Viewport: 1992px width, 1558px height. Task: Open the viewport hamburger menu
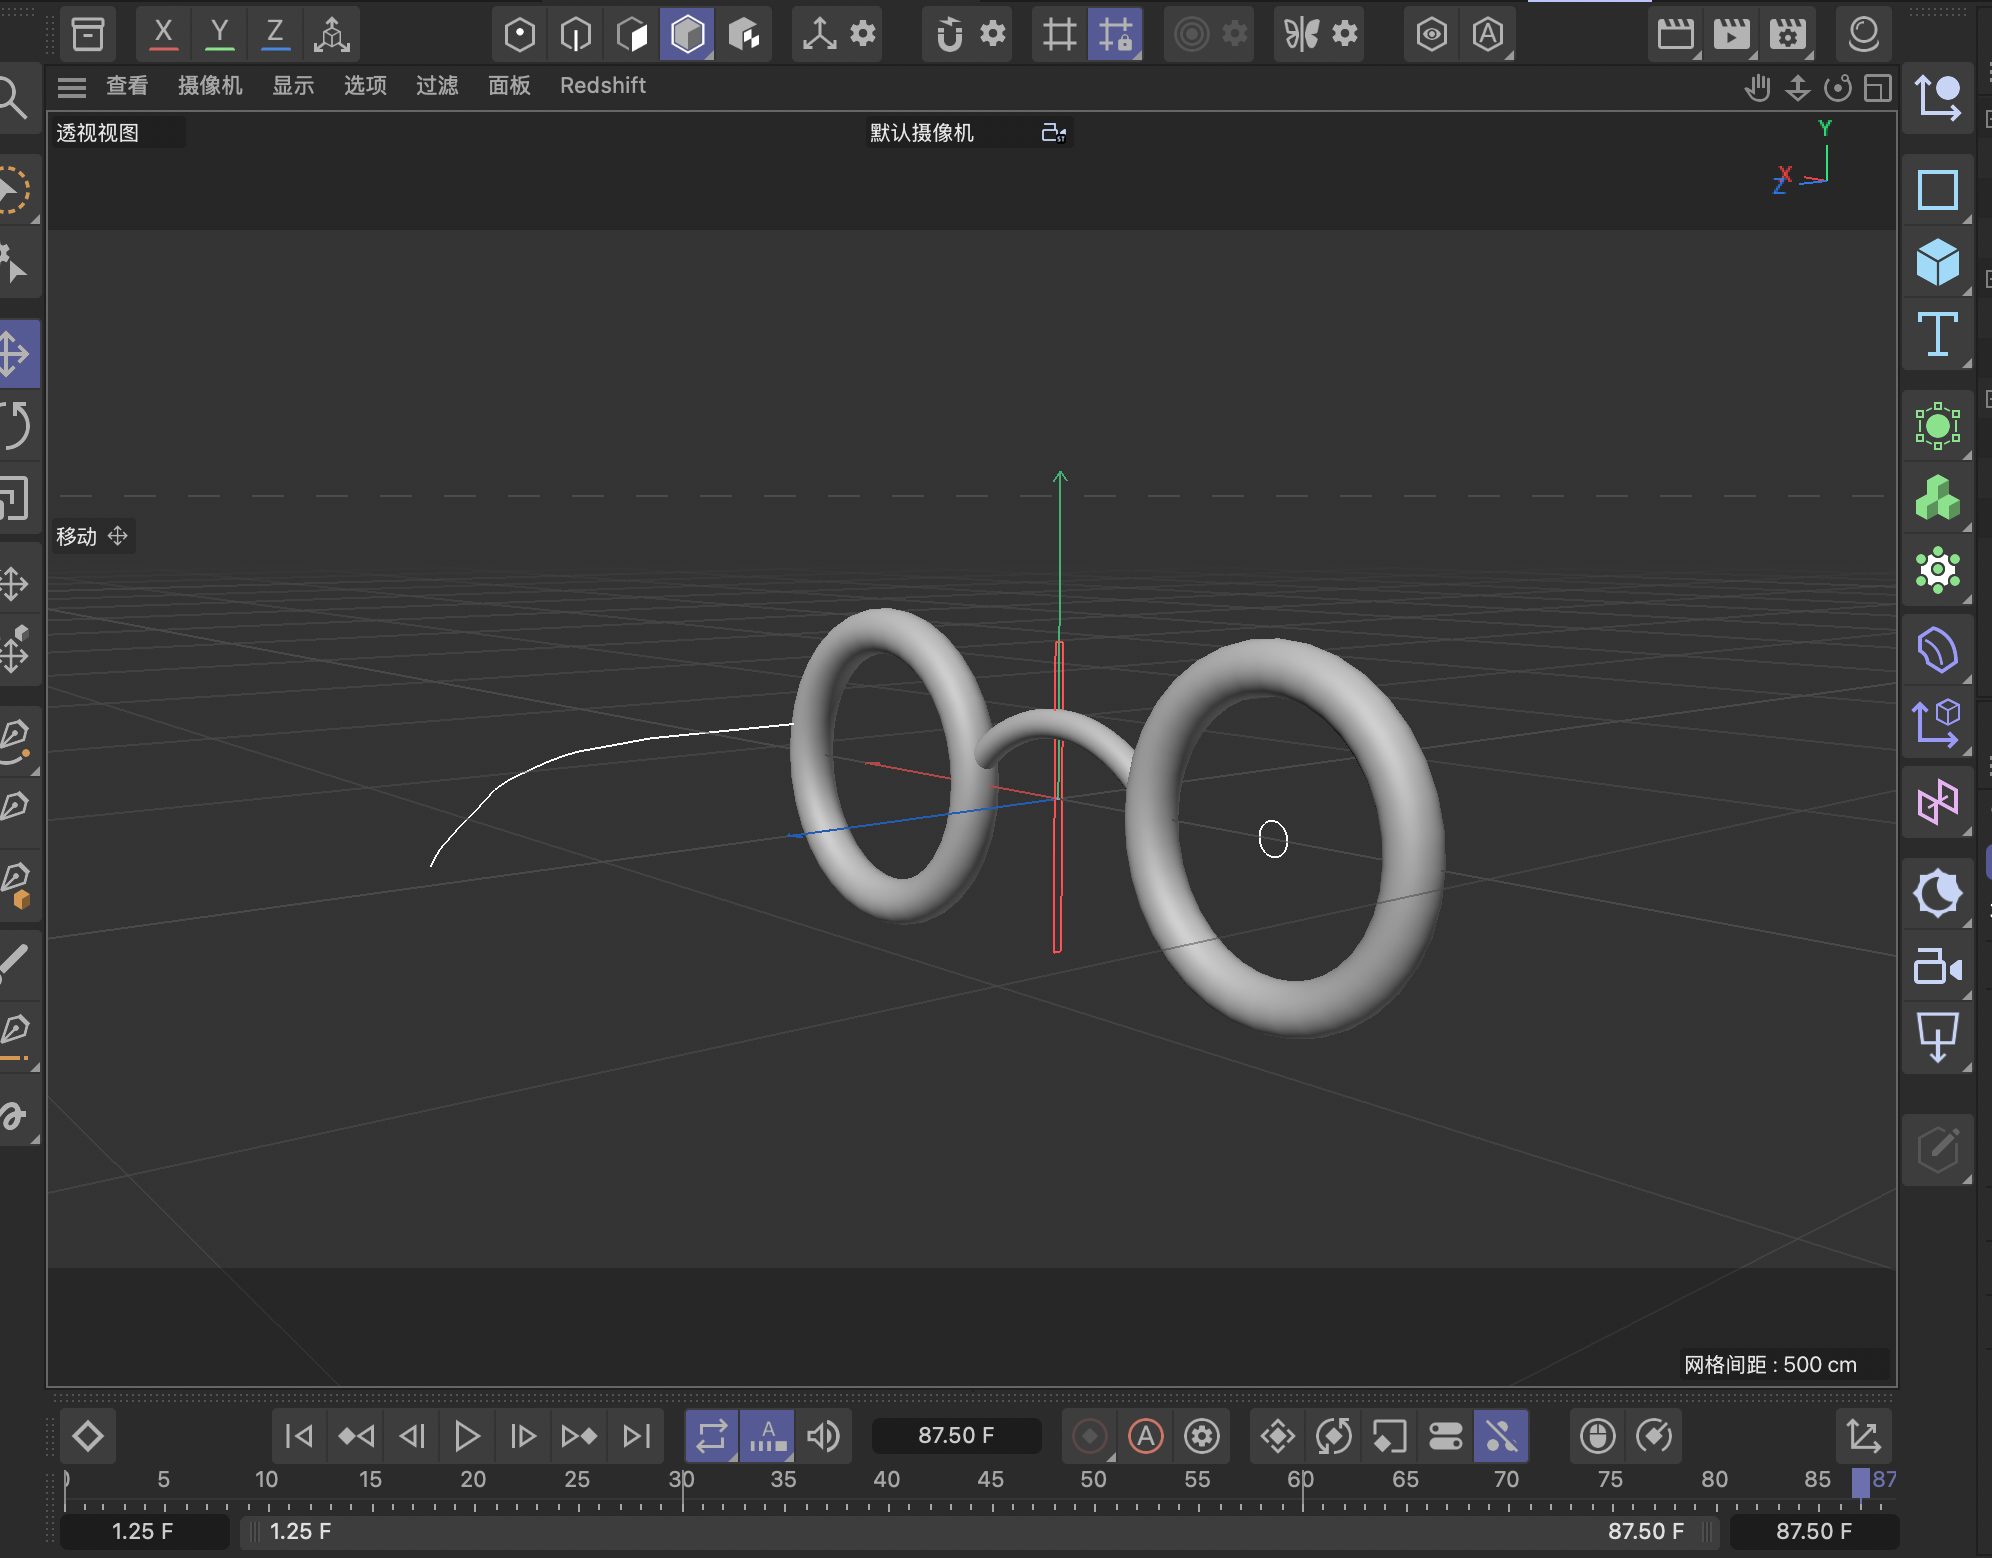72,87
